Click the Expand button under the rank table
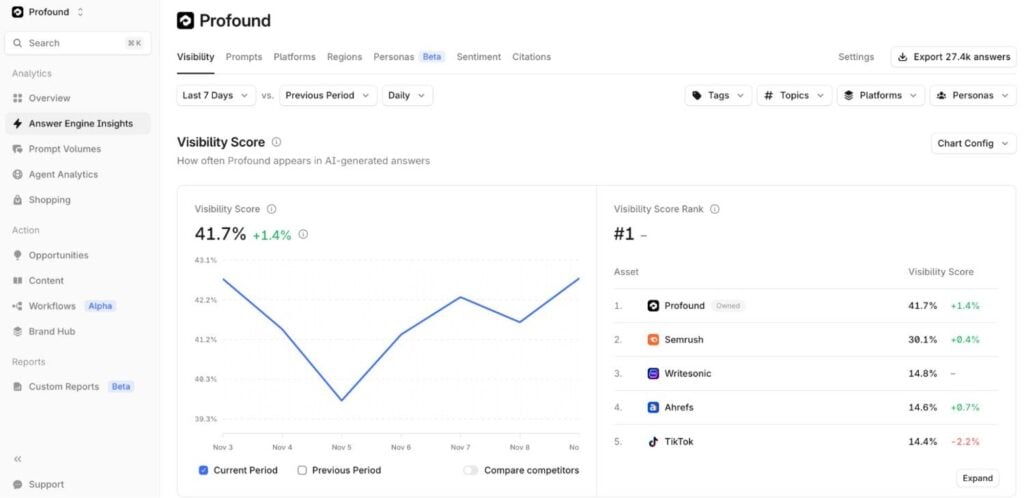 click(978, 478)
